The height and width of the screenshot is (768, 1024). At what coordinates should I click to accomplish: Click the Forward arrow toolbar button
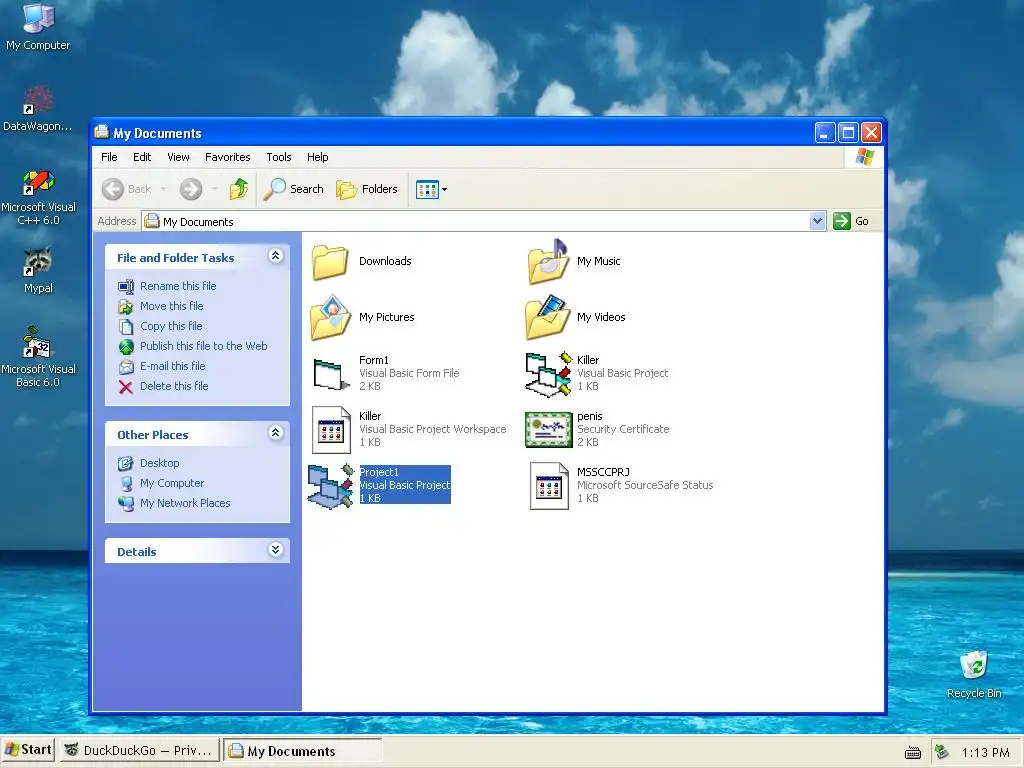(191, 189)
